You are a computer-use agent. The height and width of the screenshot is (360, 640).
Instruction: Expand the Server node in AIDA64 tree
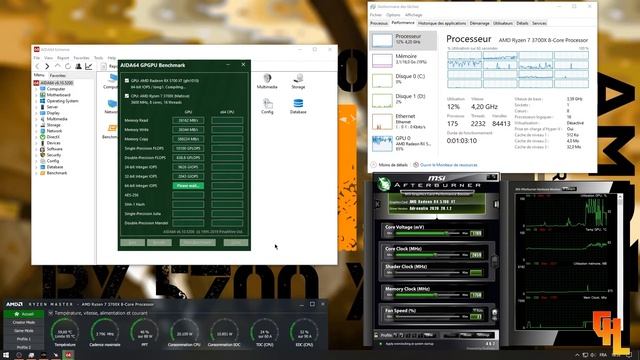pyautogui.click(x=36, y=107)
